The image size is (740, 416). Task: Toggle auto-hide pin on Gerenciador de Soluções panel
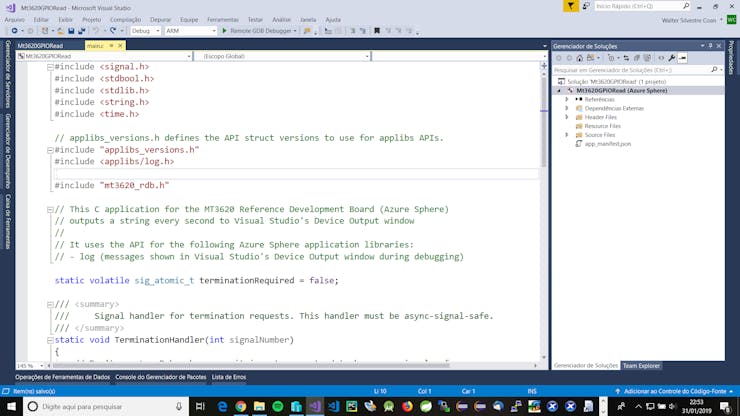(710, 46)
